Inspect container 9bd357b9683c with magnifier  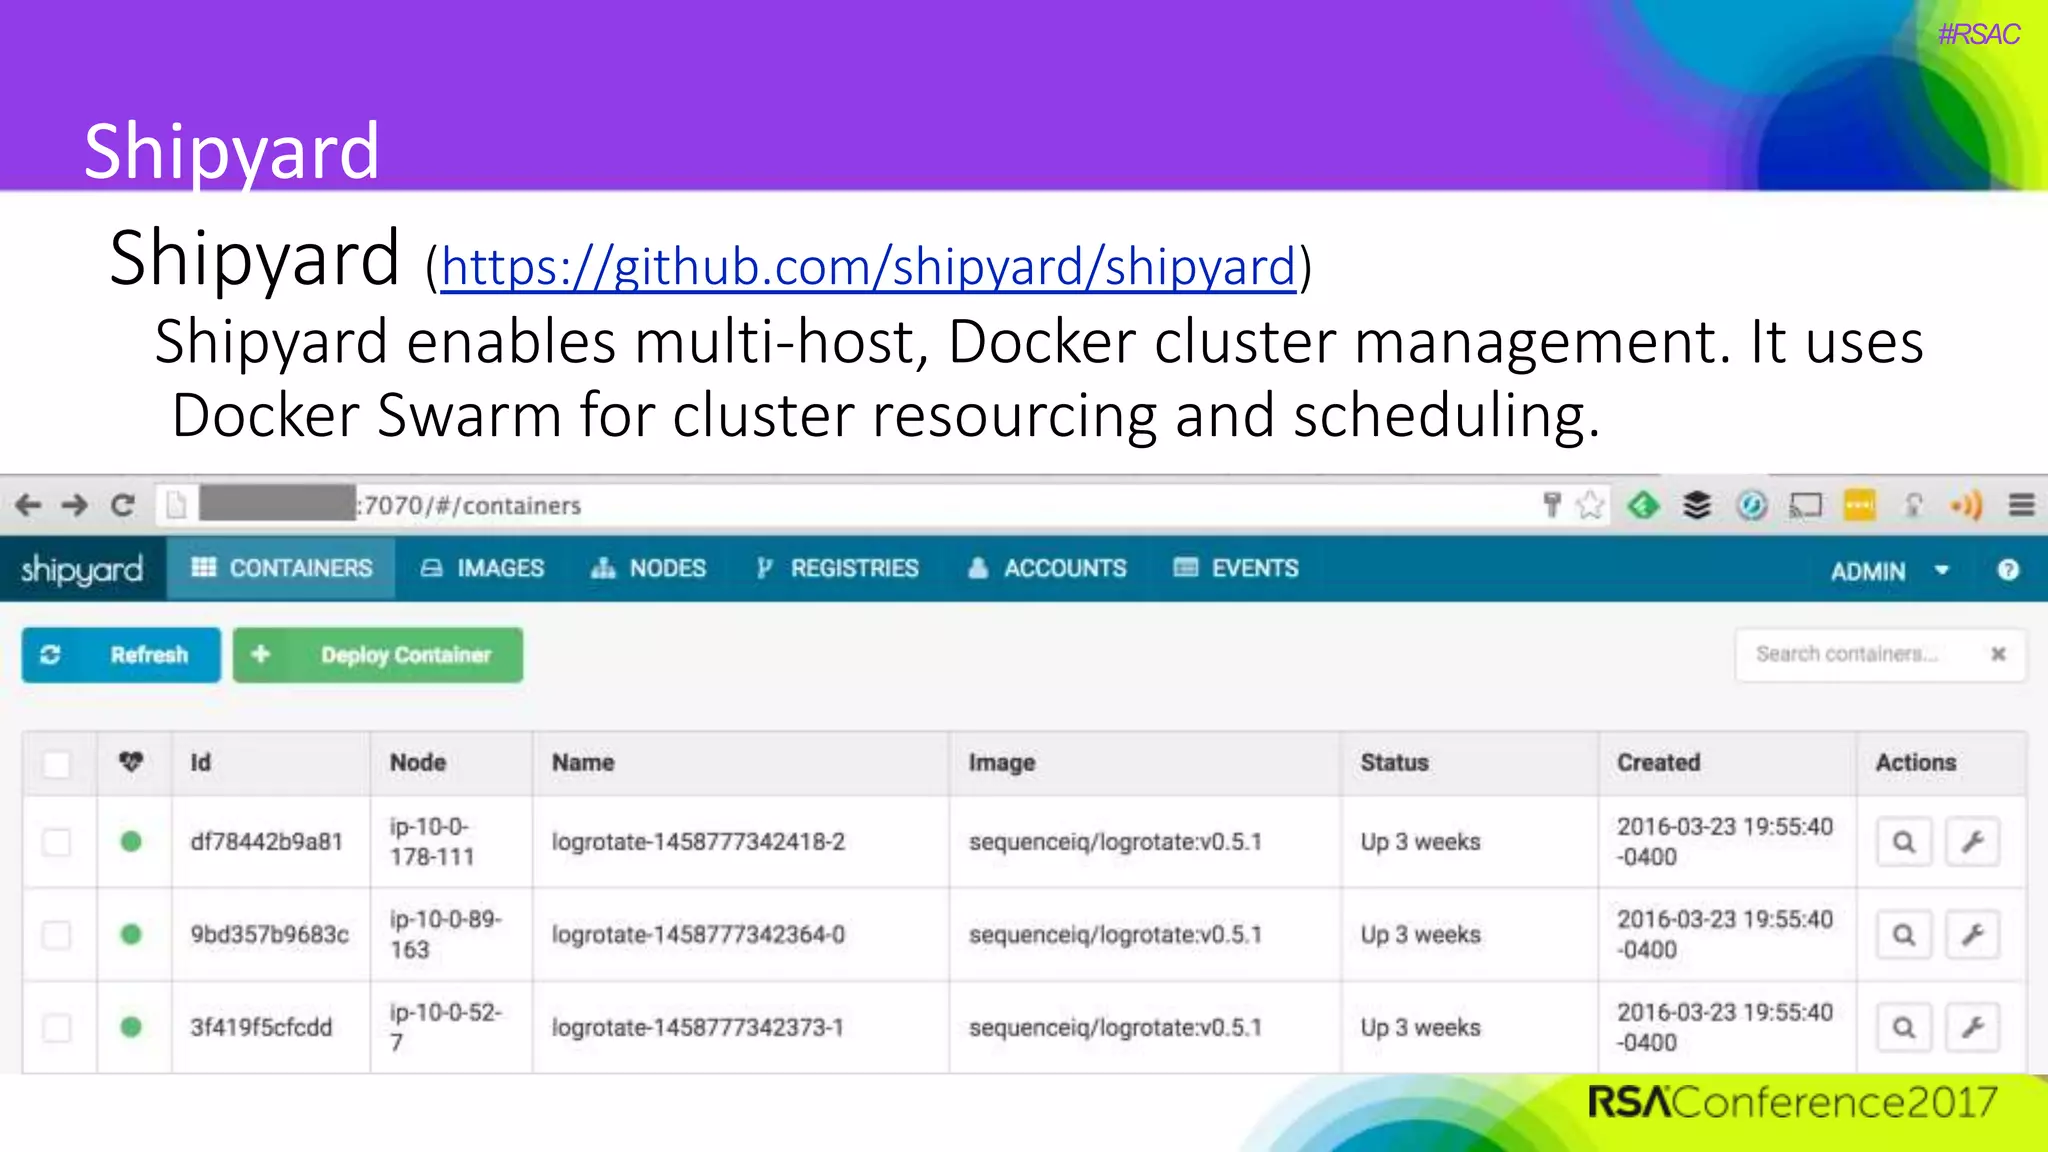(1904, 935)
